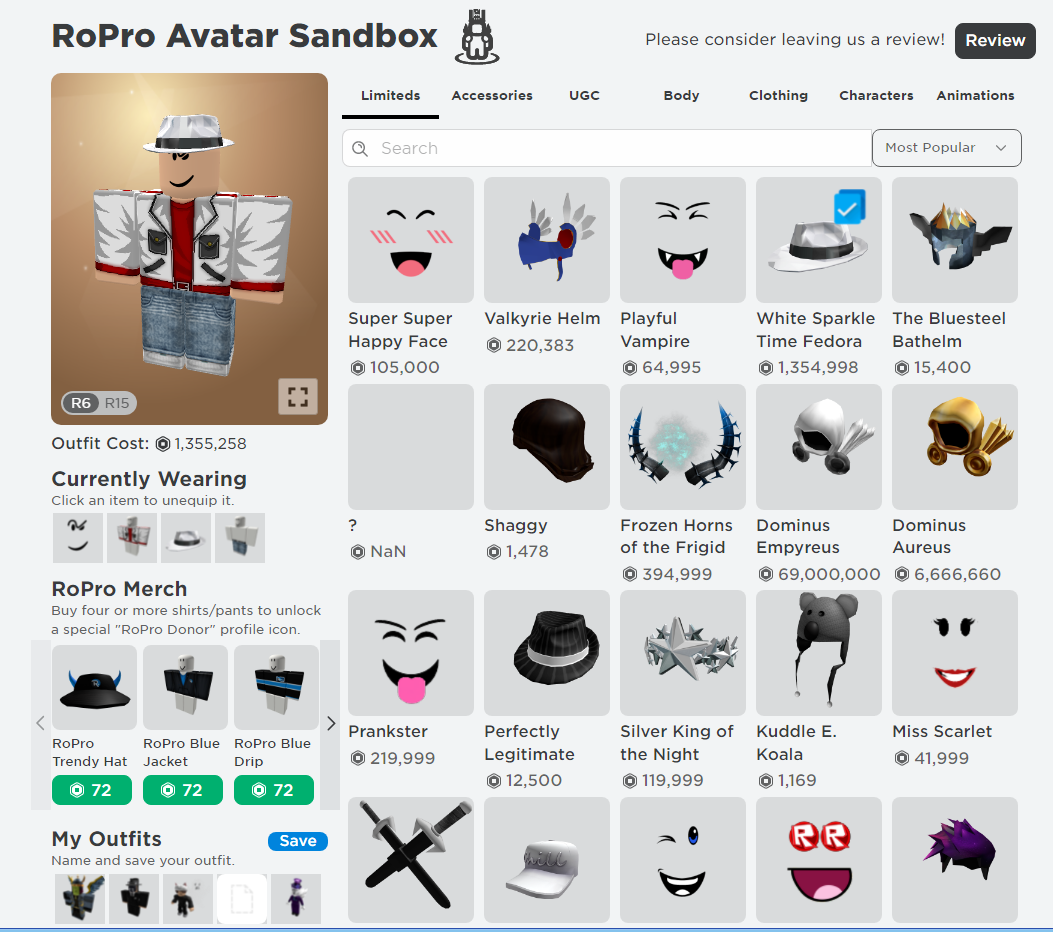
Task: Uncheck the White Sparkle Time Fedora checkbox
Action: tap(850, 207)
